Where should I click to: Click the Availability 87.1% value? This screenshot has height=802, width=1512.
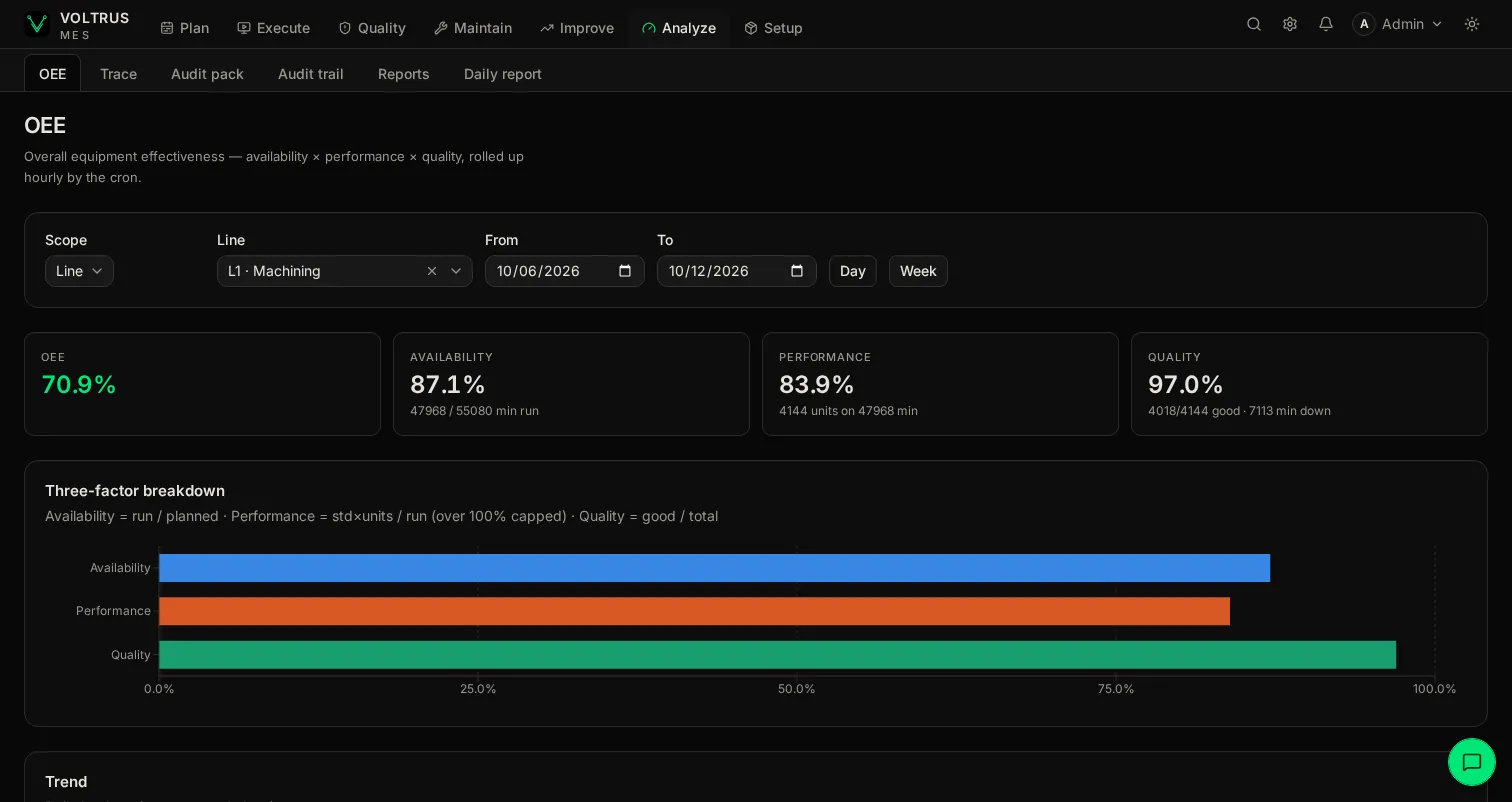pyautogui.click(x=448, y=385)
